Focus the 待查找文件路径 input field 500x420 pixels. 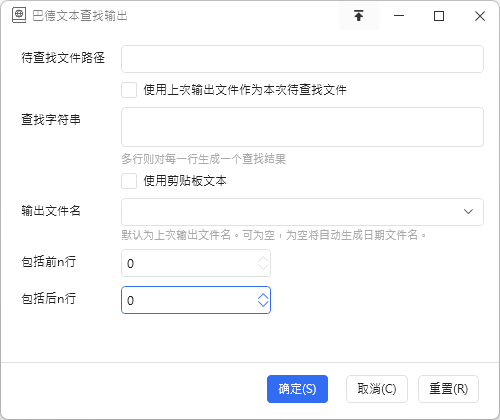(x=302, y=59)
